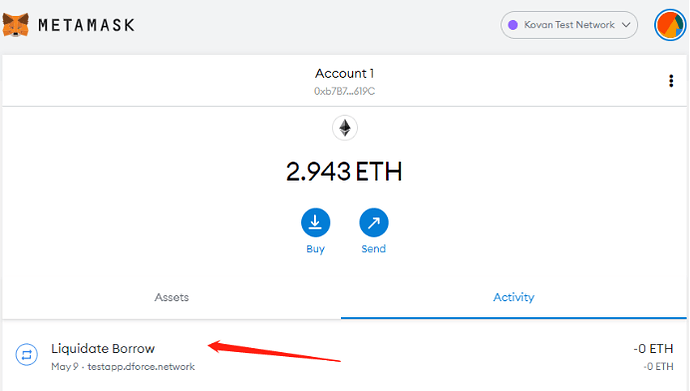This screenshot has width=690, height=391.
Task: Click the -0 ETH transaction amount
Action: click(653, 349)
